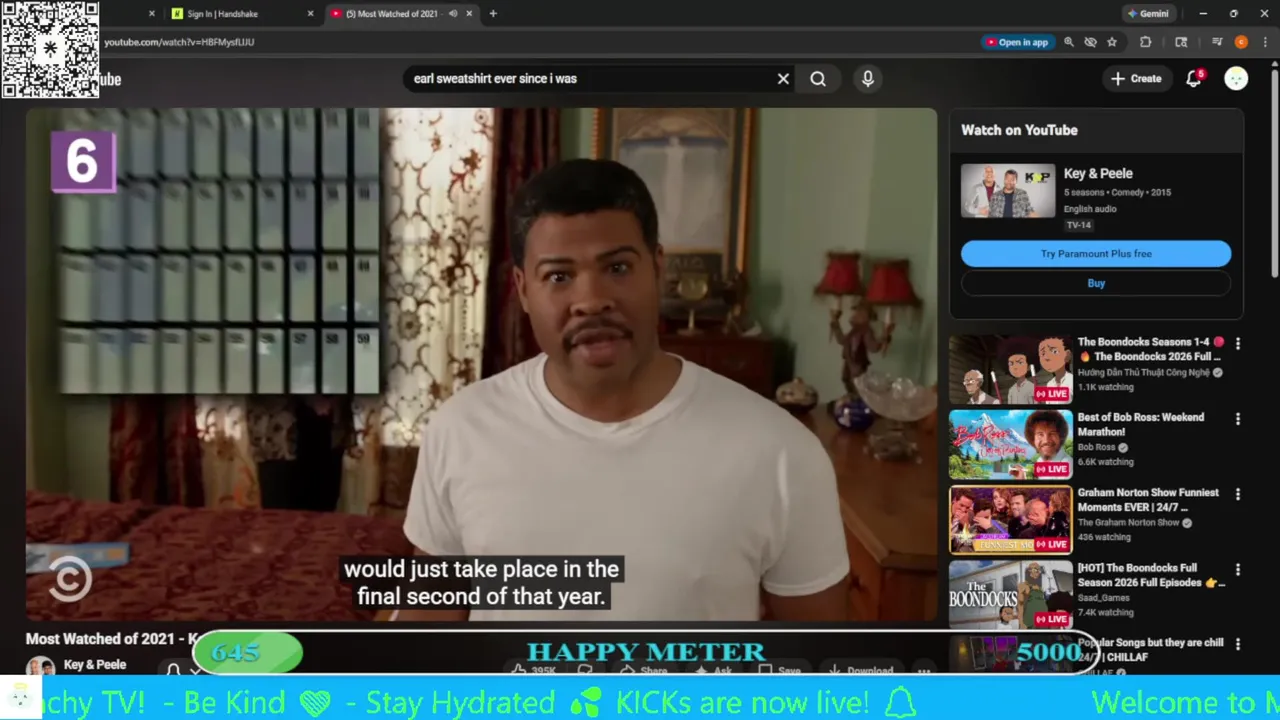Click the YouTube search magnifier button
The image size is (1280, 720).
pyautogui.click(x=818, y=79)
